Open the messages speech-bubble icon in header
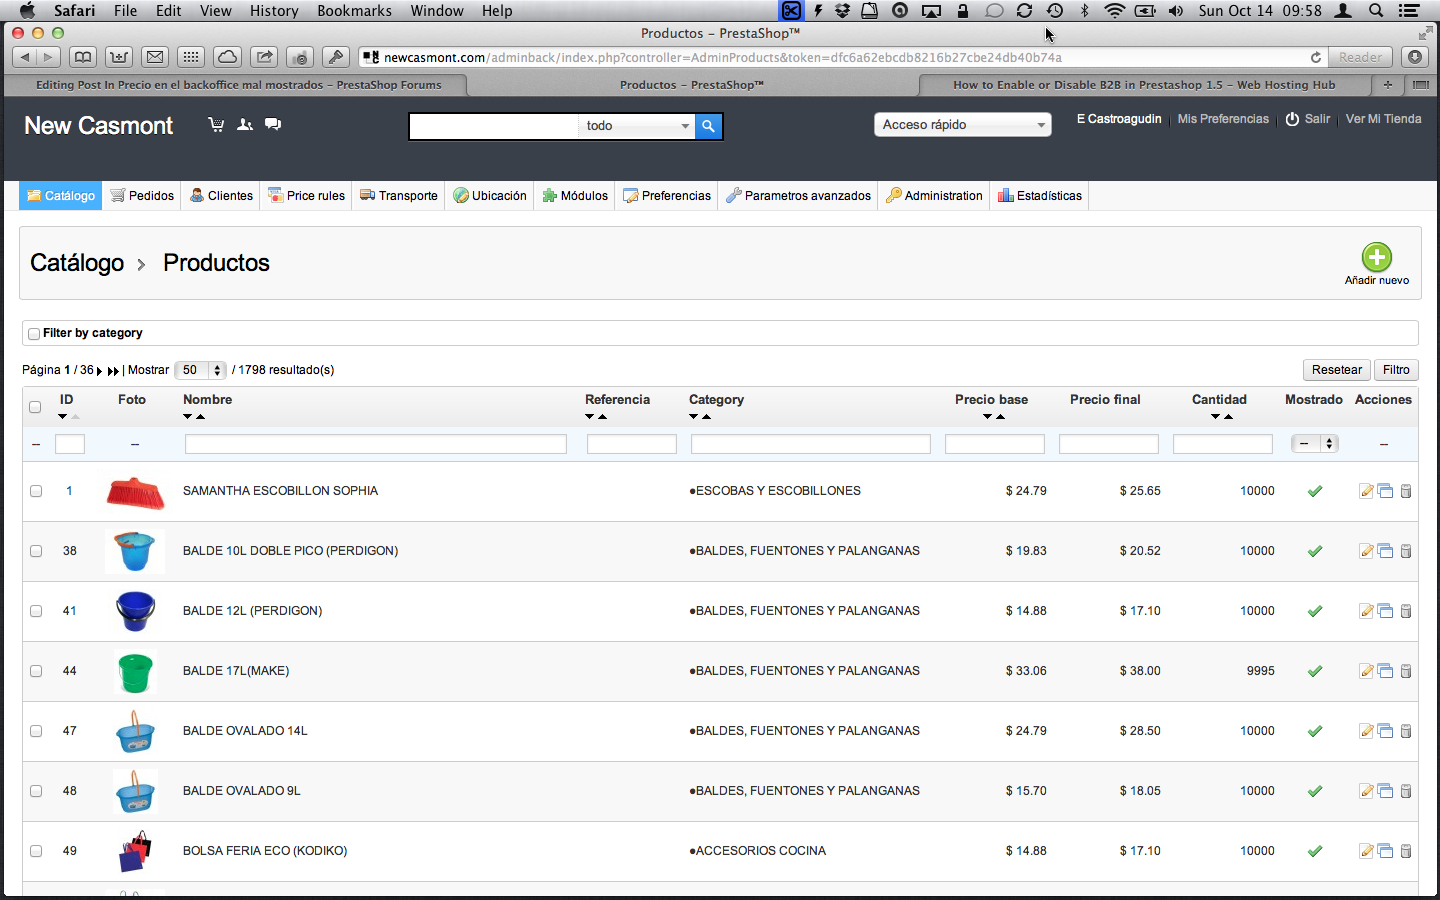The height and width of the screenshot is (900, 1440). (273, 125)
